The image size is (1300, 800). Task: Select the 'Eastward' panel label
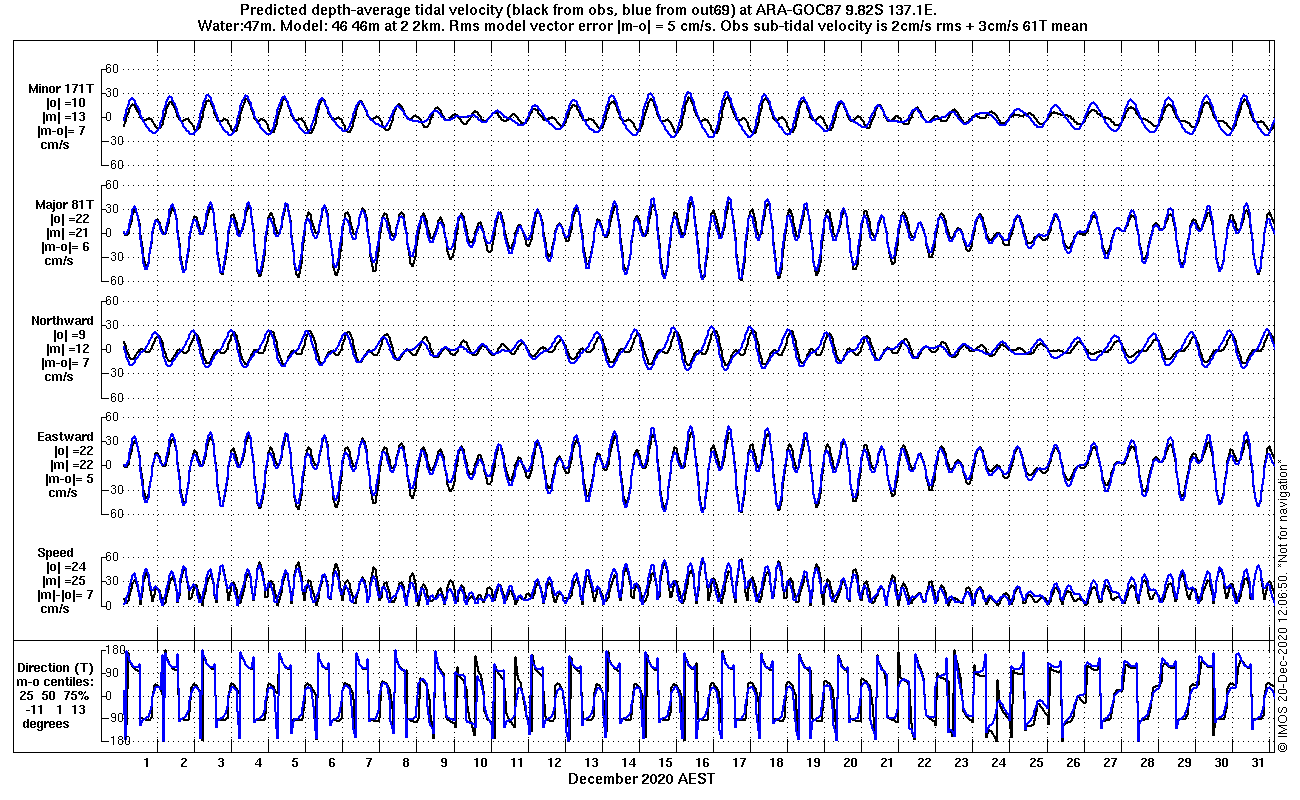pos(66,437)
